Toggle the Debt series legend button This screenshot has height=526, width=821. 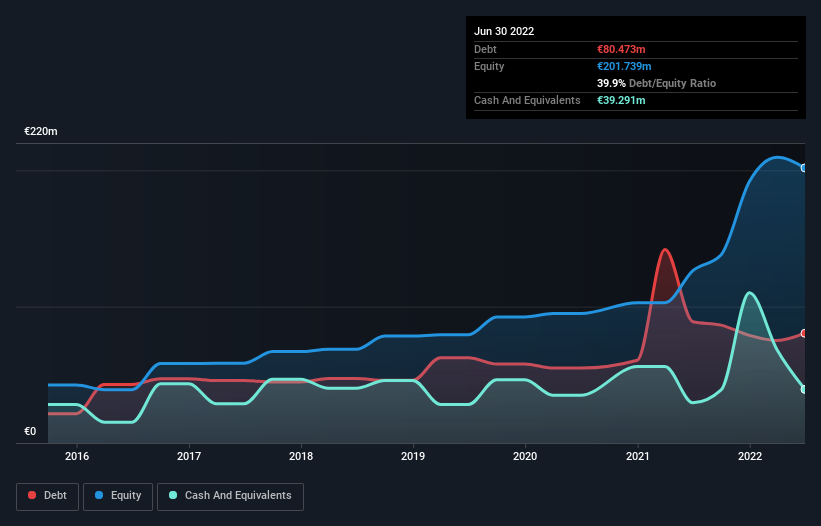(x=48, y=496)
